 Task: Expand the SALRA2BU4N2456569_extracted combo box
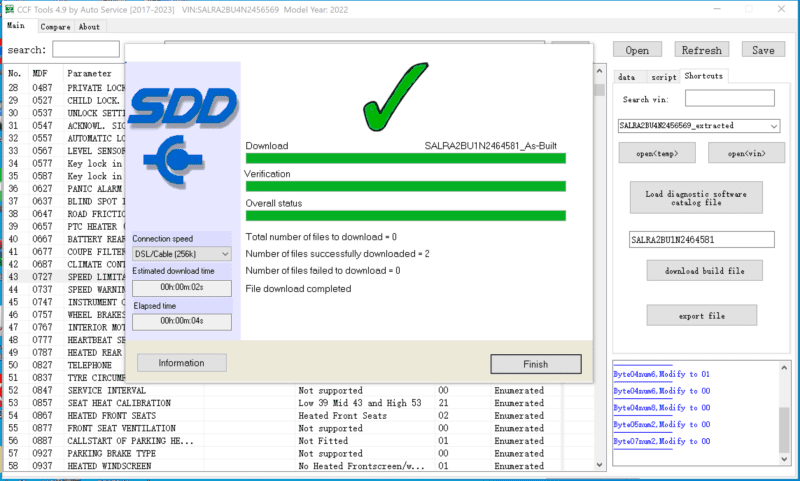[x=698, y=126]
